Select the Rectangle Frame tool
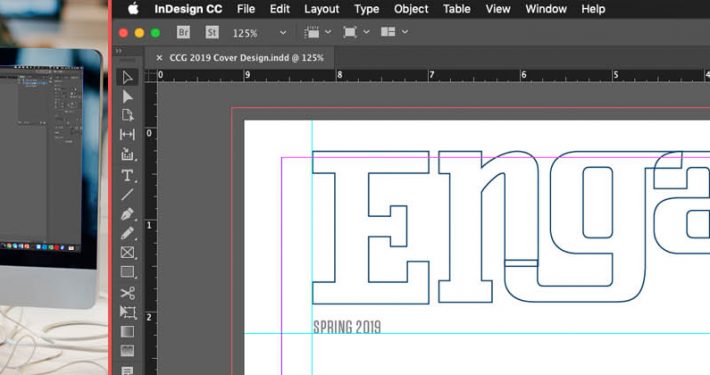The height and width of the screenshot is (375, 710). point(127,252)
